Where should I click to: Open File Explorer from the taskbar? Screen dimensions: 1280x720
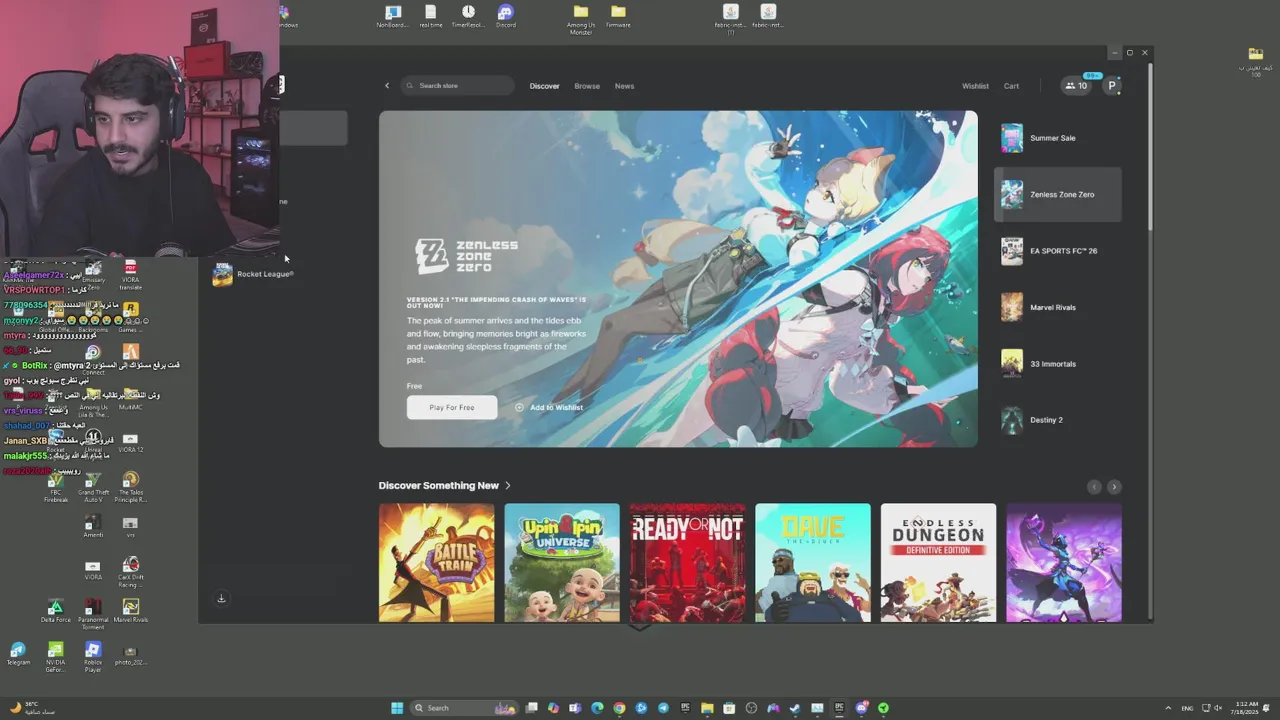[x=707, y=708]
